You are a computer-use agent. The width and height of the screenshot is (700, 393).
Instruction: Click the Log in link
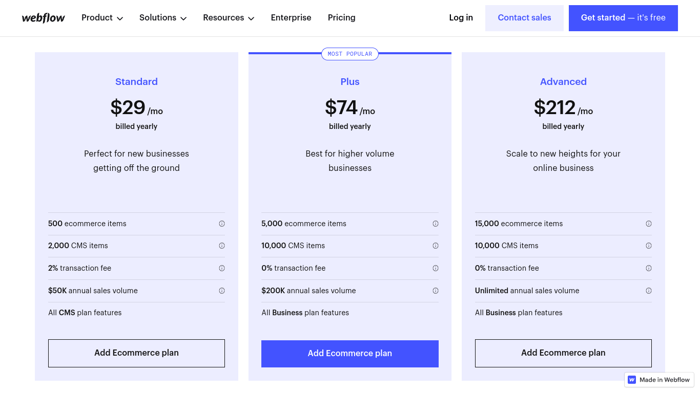coord(461,18)
